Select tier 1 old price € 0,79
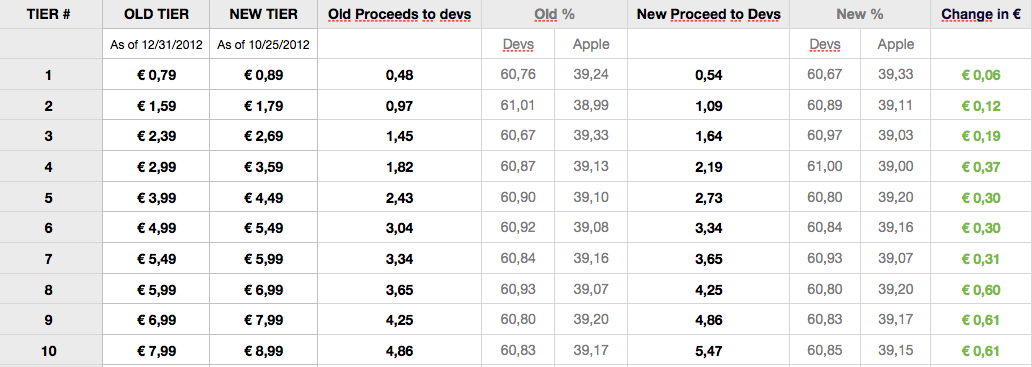Viewport: 1032px width, 367px height. tap(156, 75)
